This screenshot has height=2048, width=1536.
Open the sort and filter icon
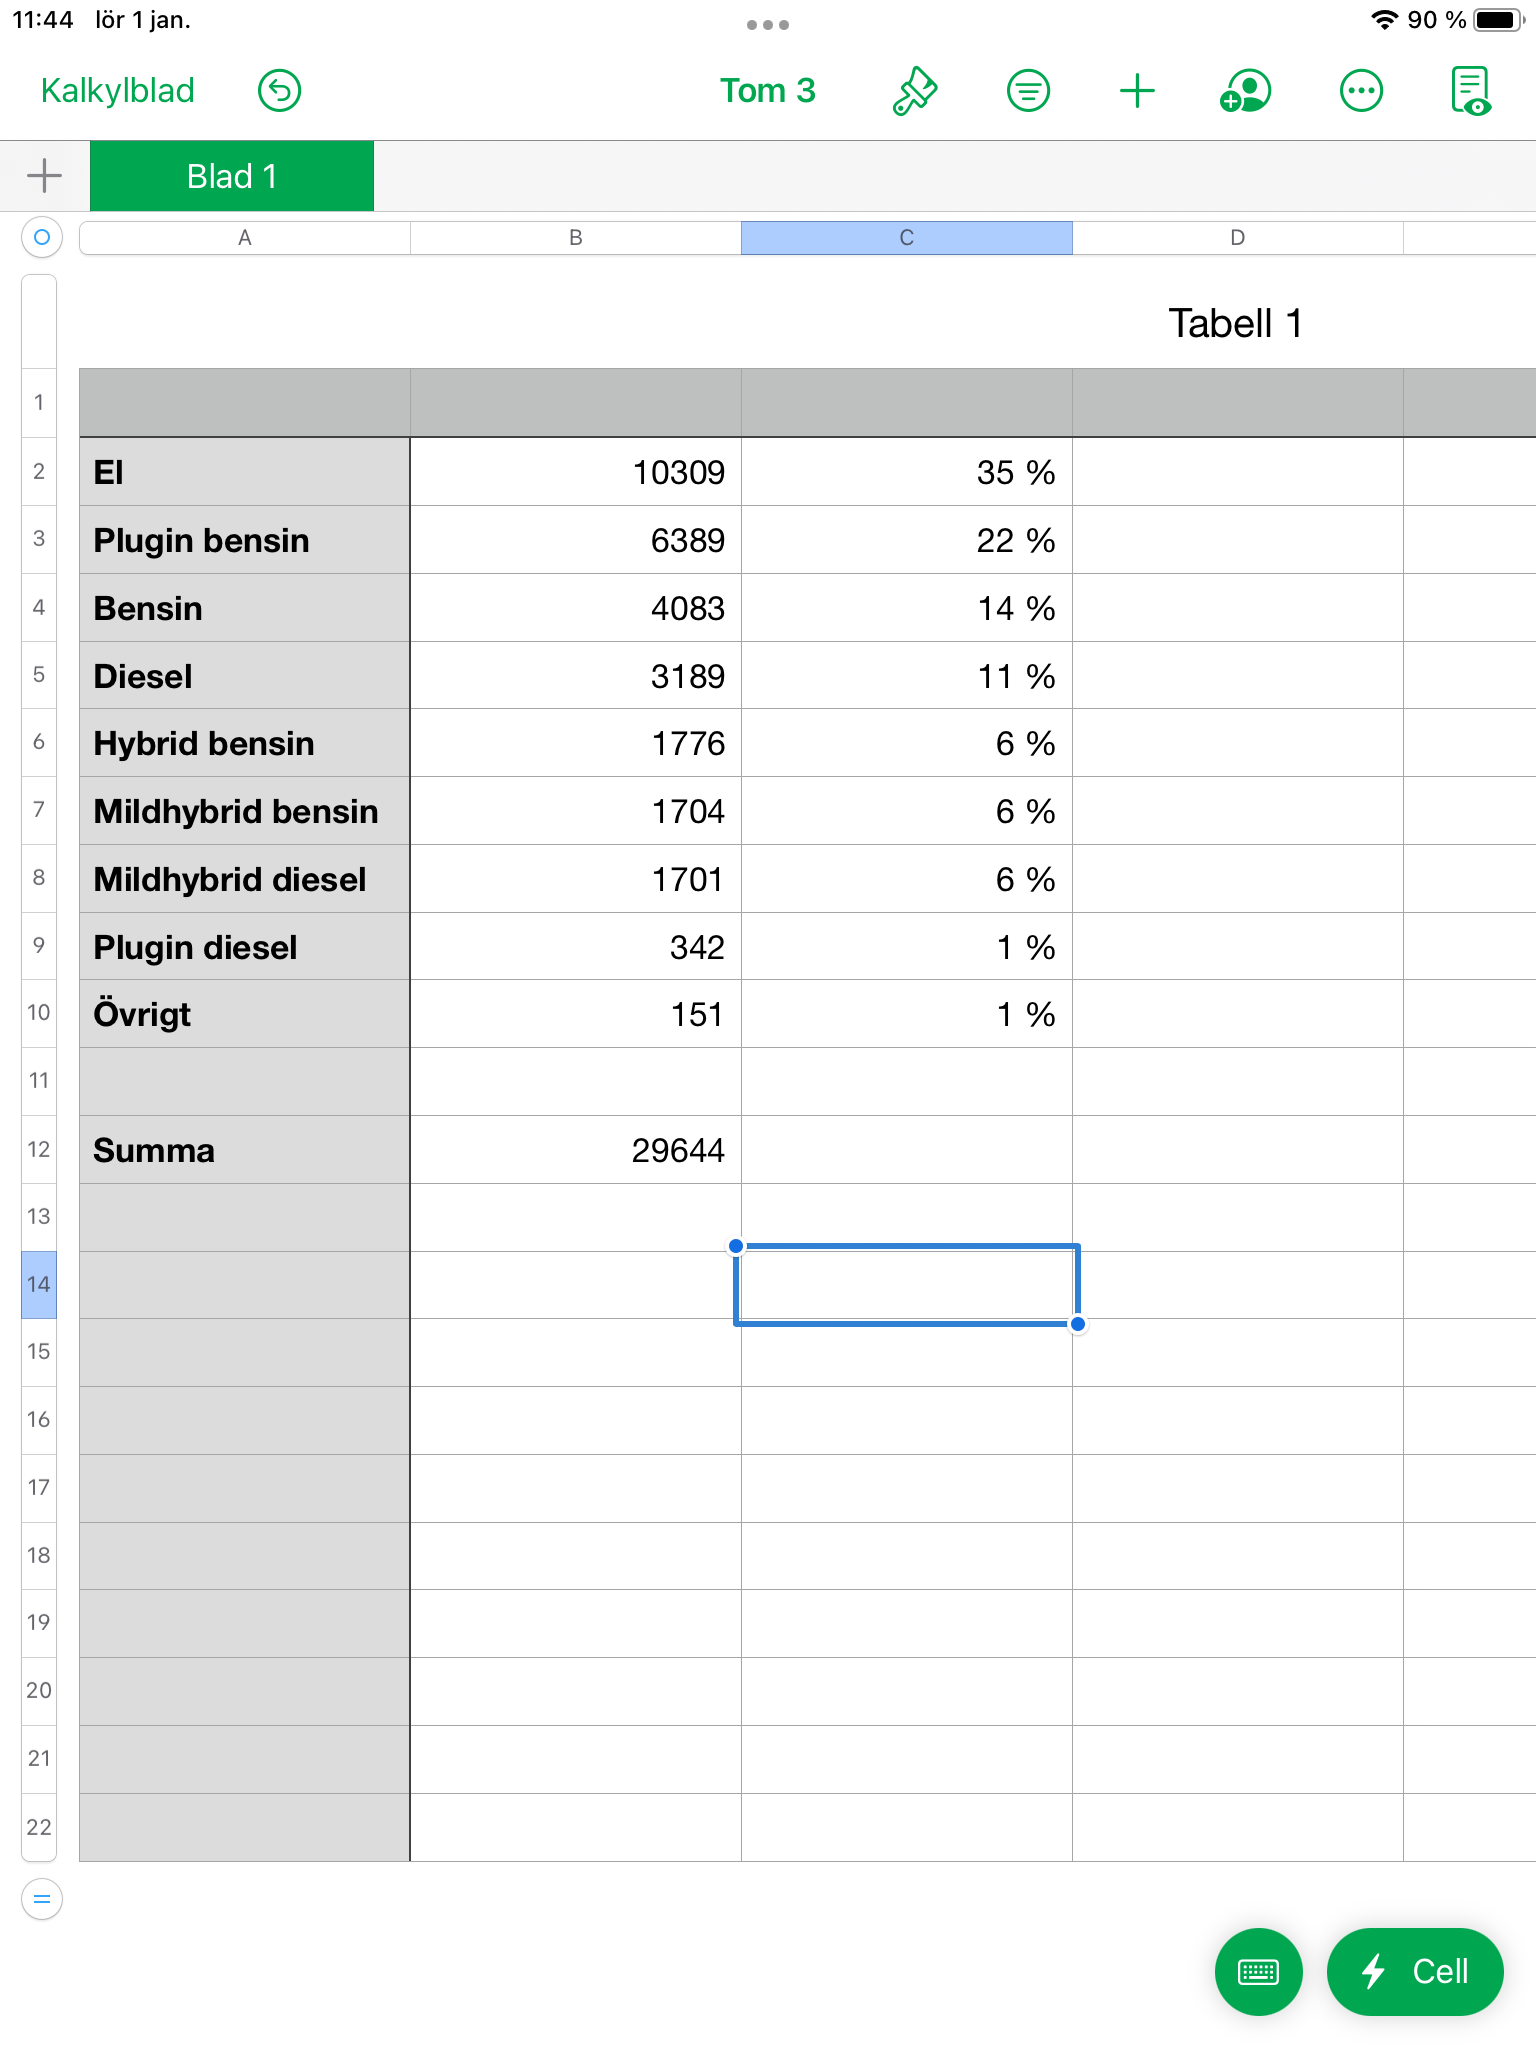(1028, 91)
